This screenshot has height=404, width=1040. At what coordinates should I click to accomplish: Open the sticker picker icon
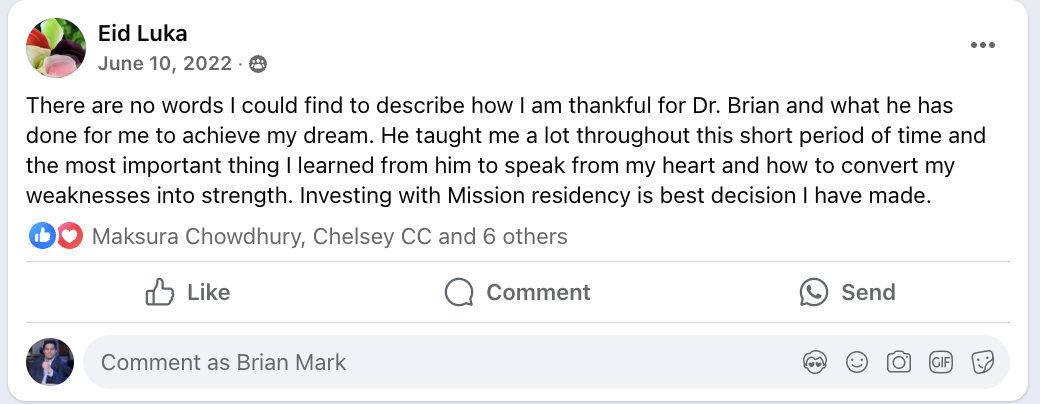[982, 362]
